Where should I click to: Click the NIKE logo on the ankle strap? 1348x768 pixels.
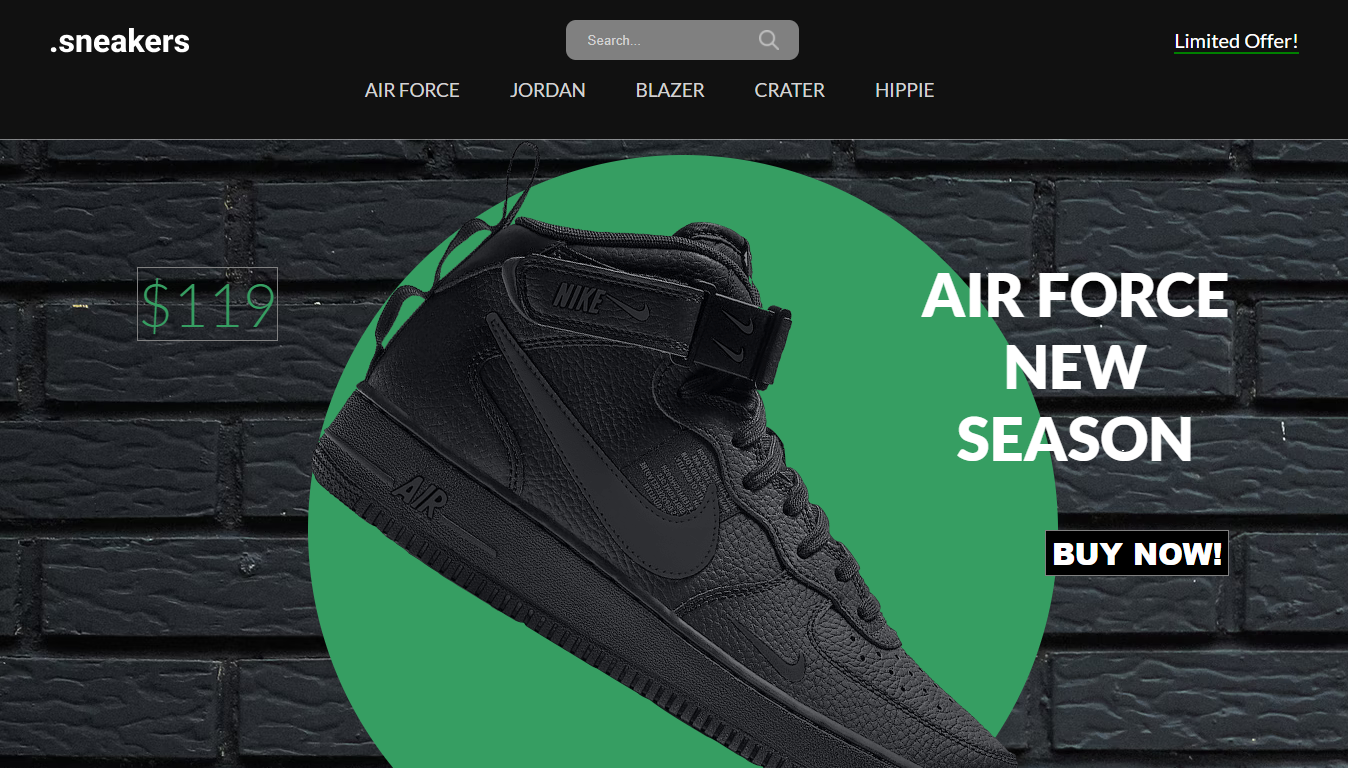(578, 297)
